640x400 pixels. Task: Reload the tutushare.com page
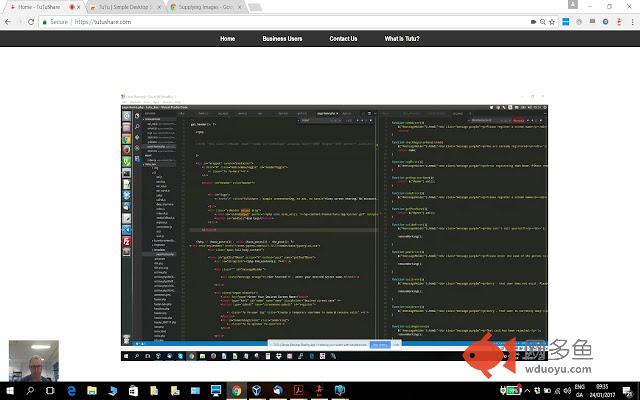click(31, 22)
